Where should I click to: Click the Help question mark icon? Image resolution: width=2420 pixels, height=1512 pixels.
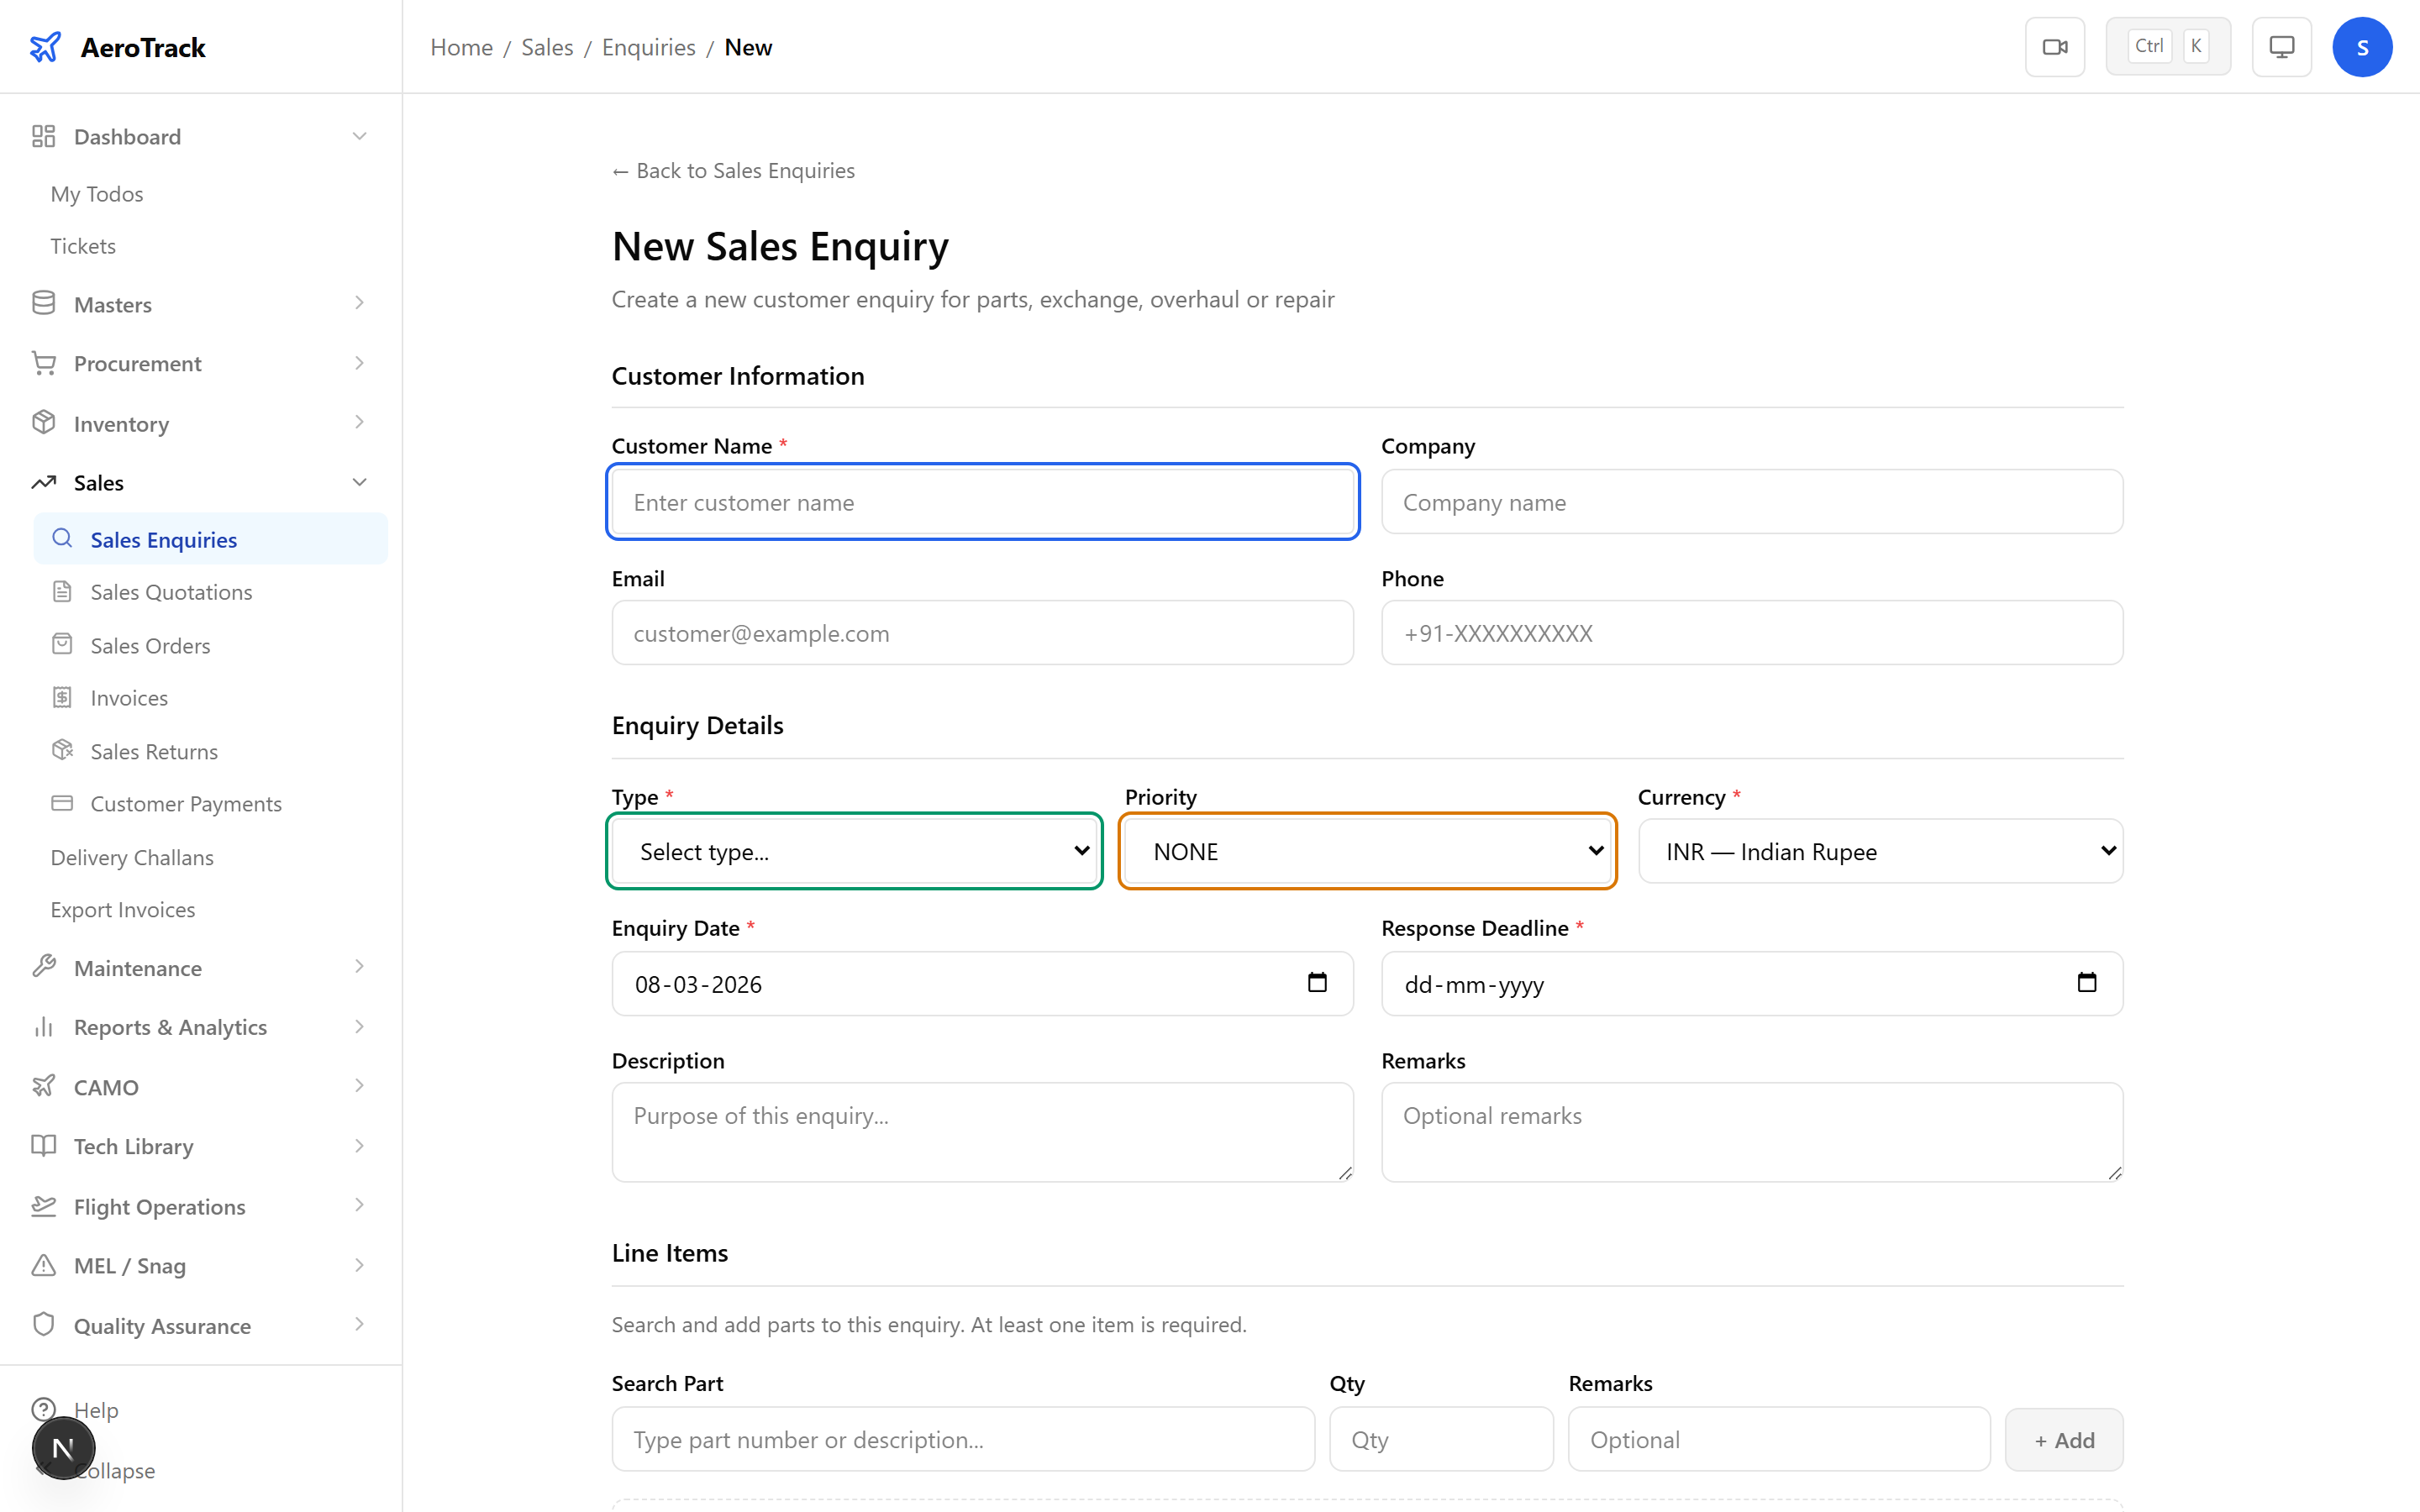coord(43,1409)
